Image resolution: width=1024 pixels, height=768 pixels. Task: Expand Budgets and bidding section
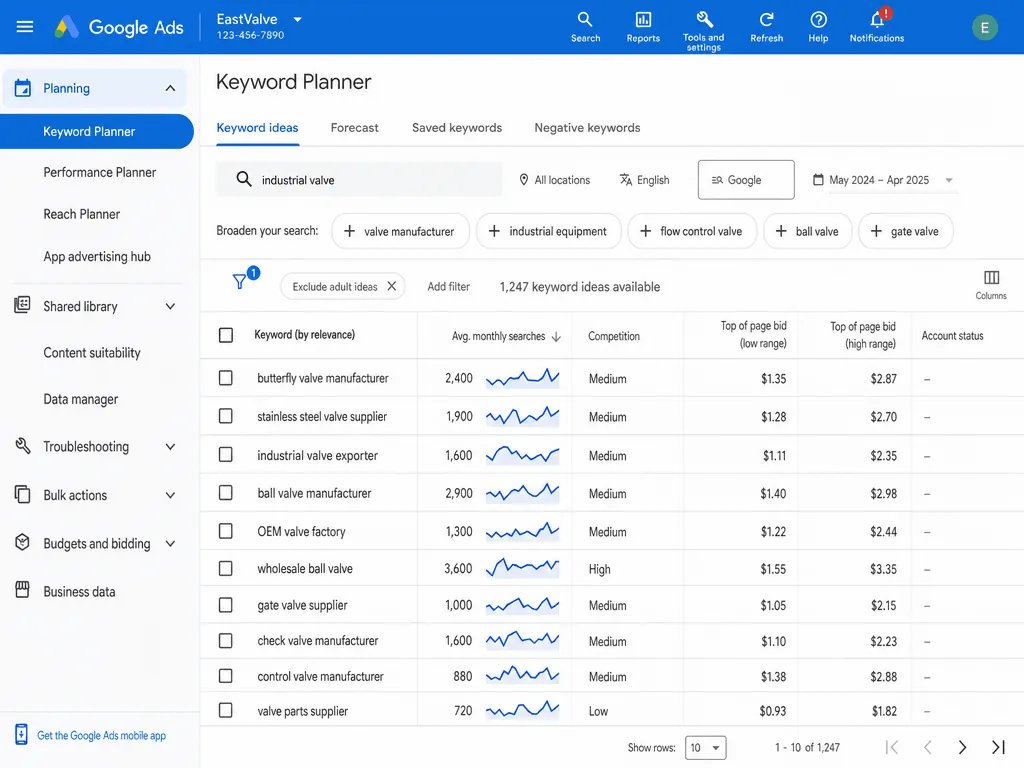pos(170,543)
